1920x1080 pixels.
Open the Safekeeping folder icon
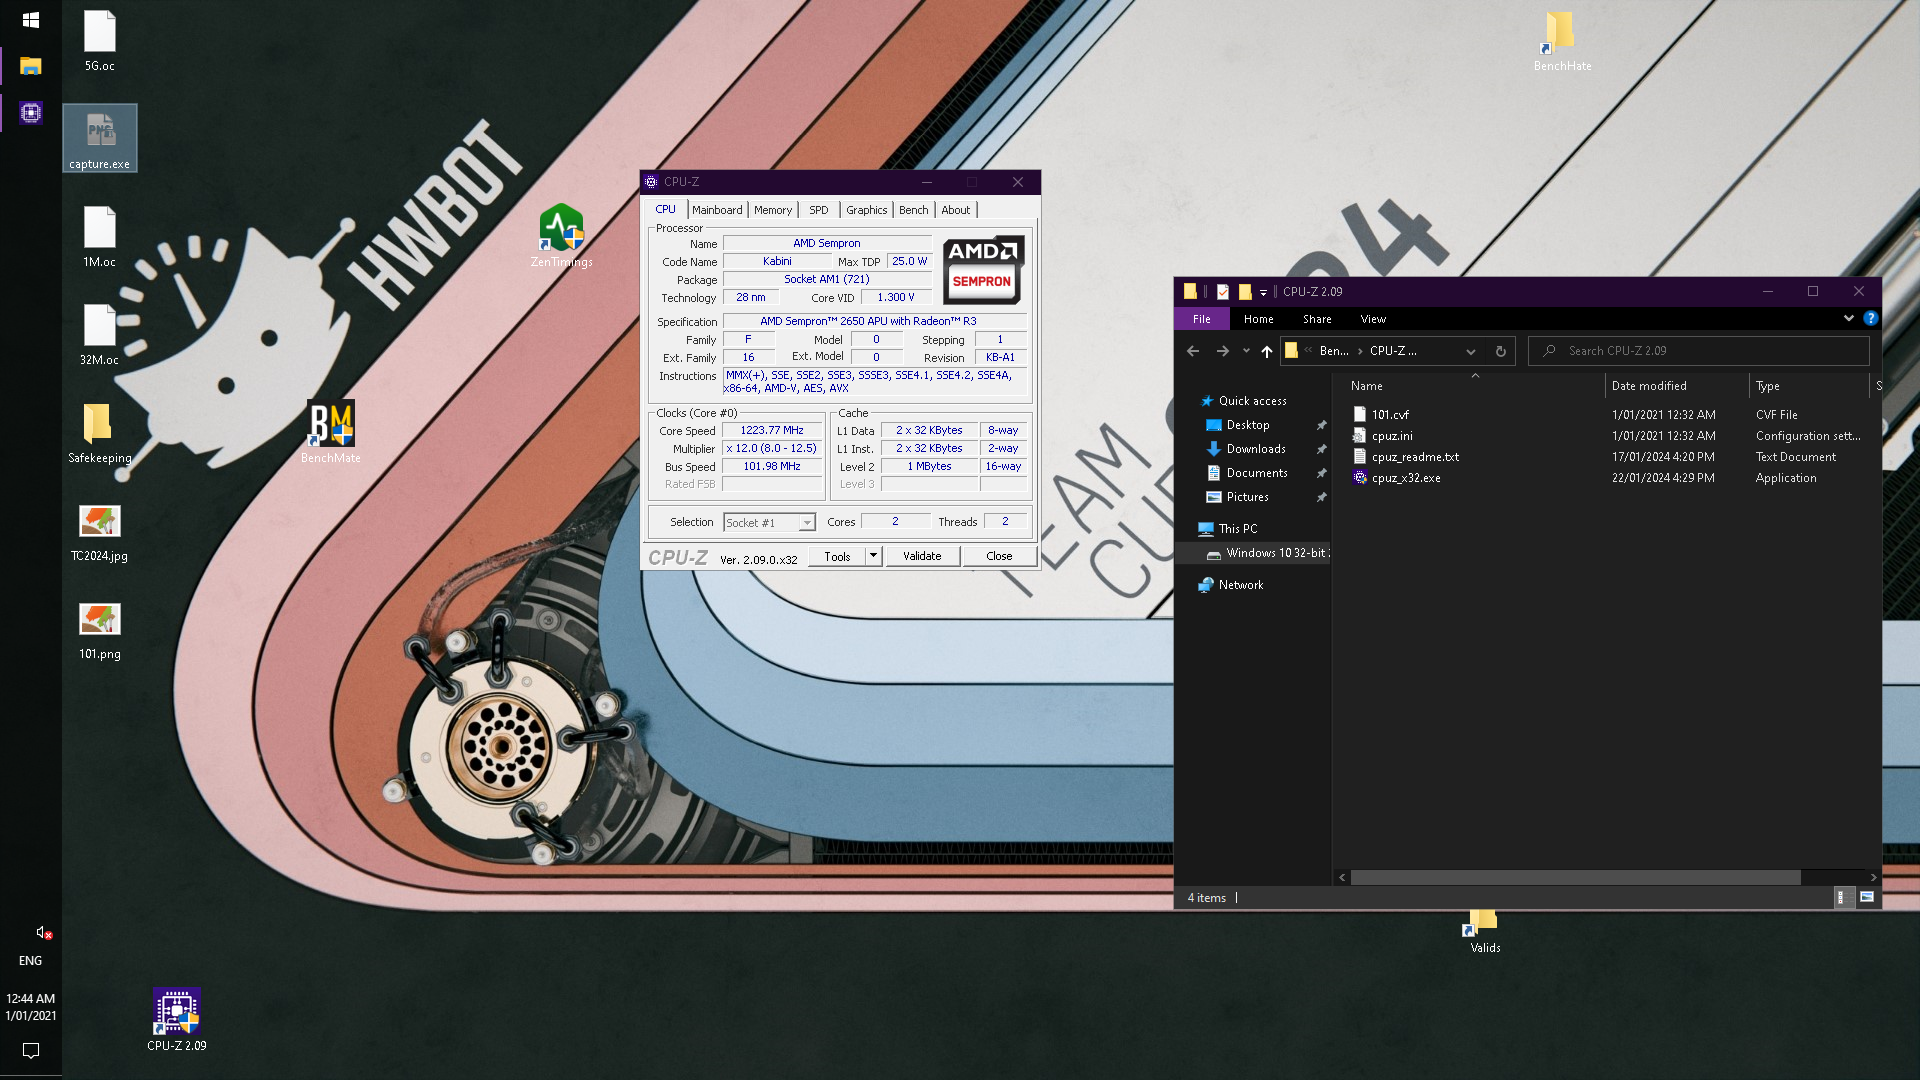pyautogui.click(x=99, y=433)
